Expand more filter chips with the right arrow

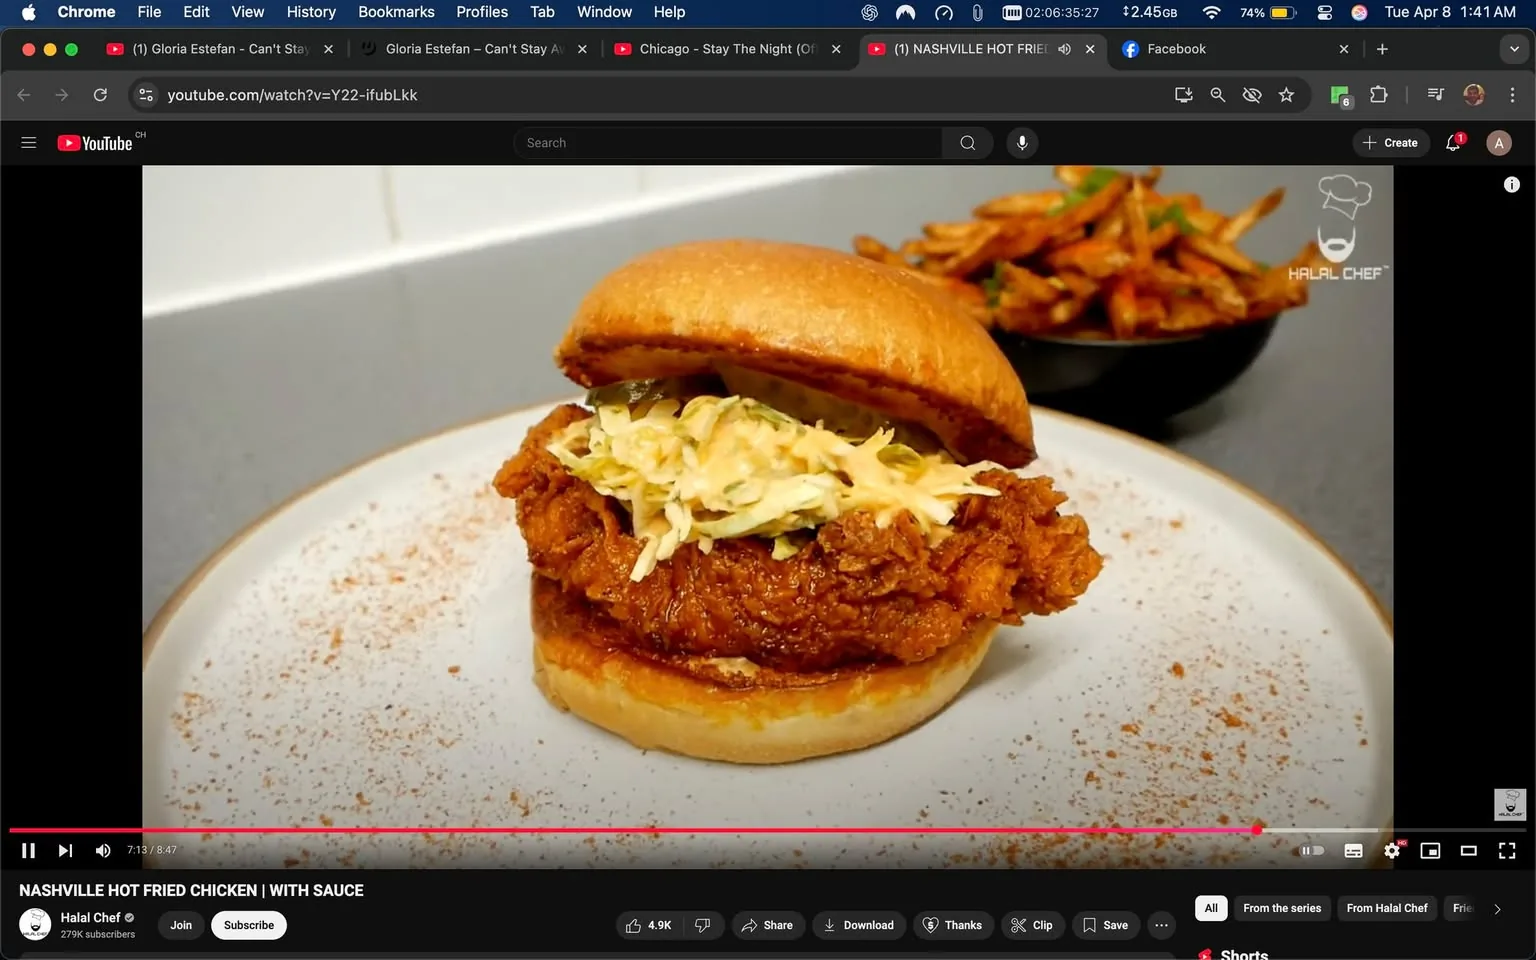click(x=1496, y=908)
